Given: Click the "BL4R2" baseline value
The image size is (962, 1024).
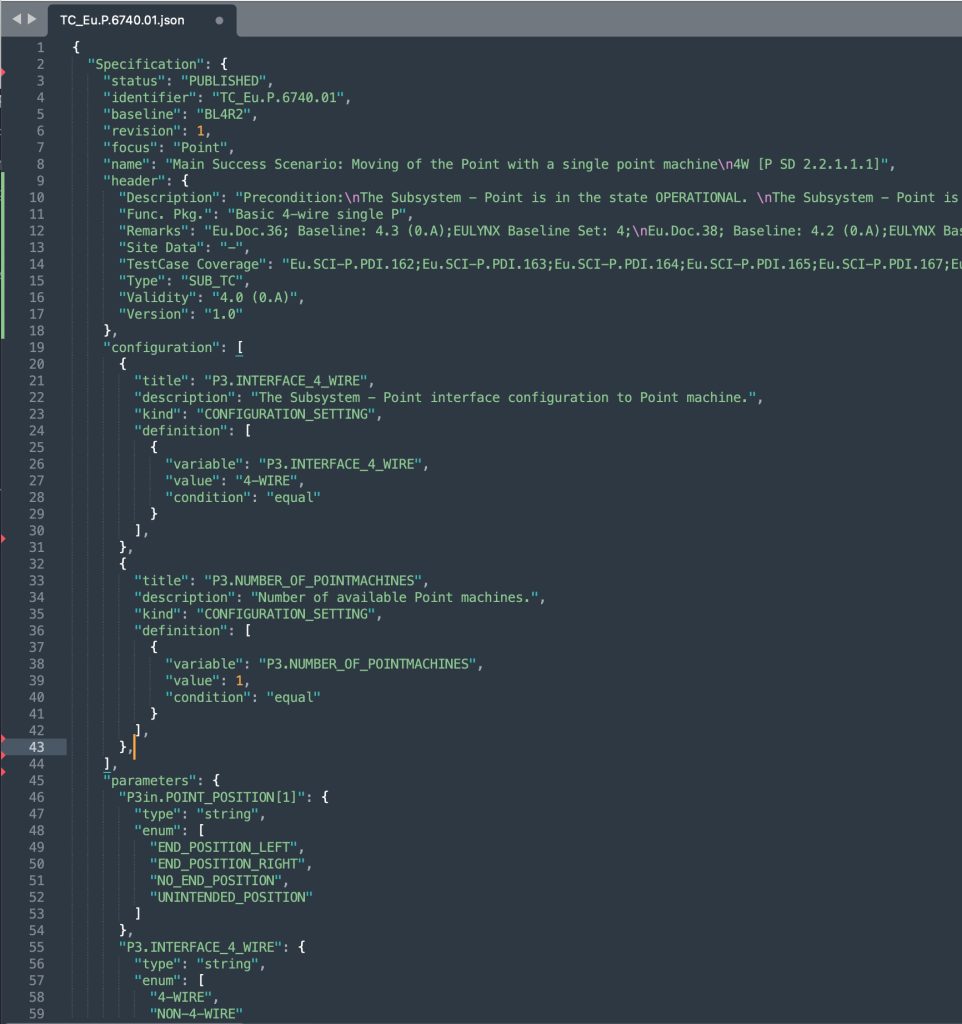Looking at the screenshot, I should point(223,114).
